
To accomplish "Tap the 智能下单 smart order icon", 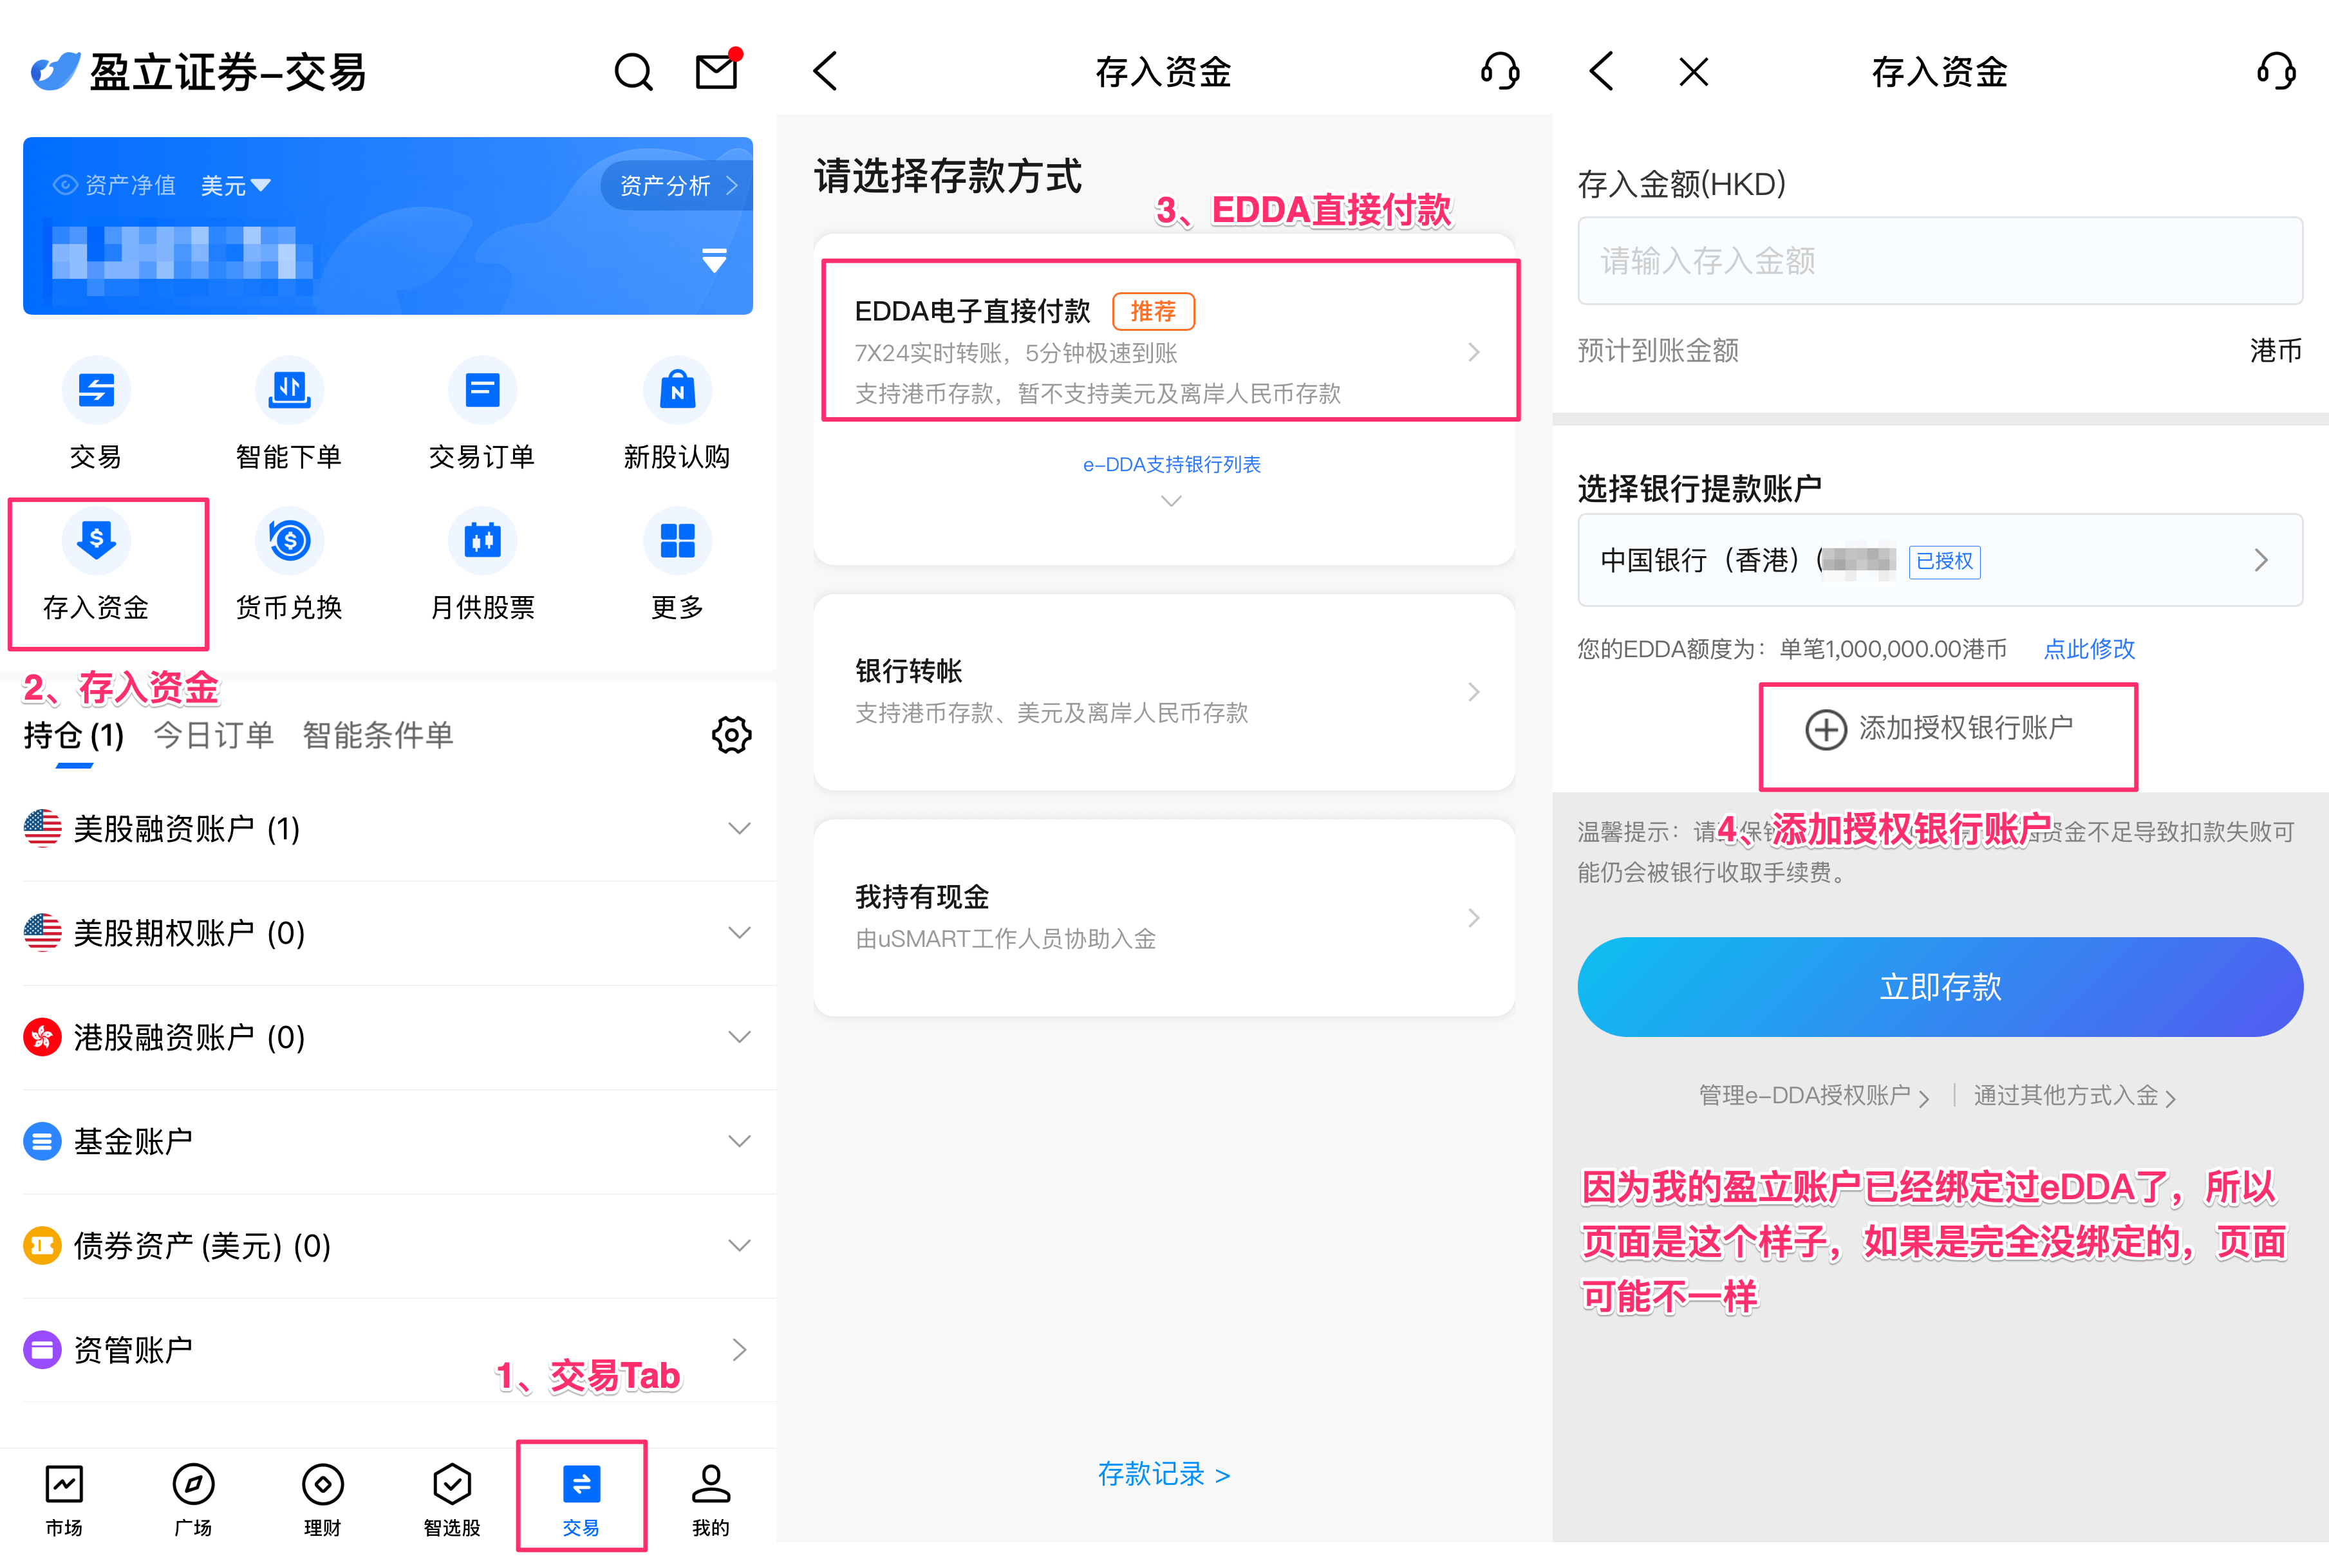I will click(x=289, y=390).
